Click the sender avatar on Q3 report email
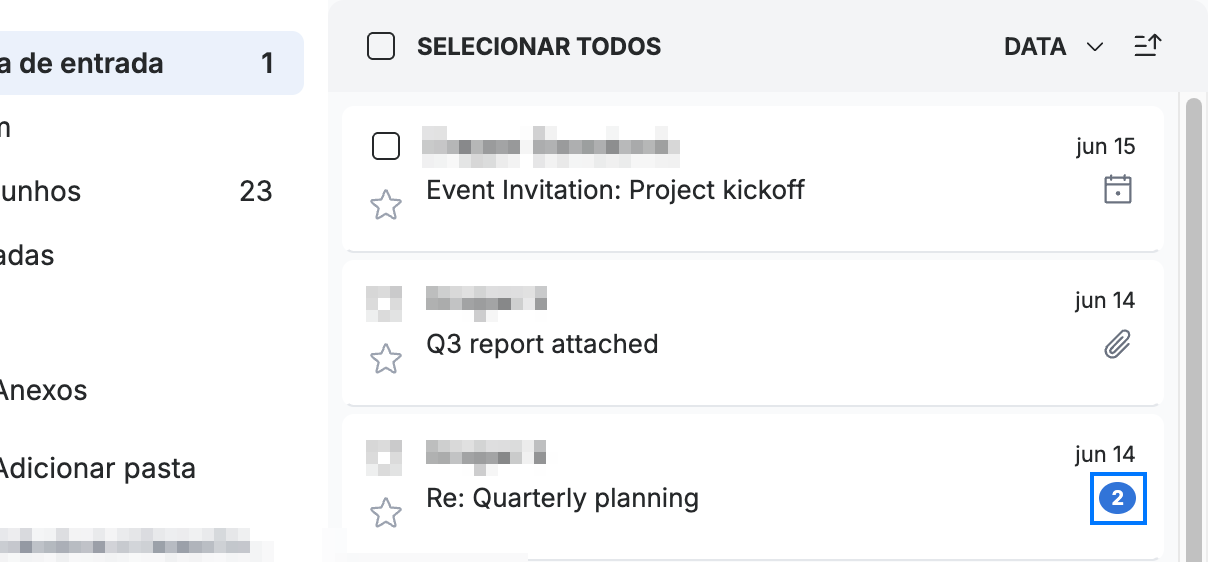 (384, 303)
